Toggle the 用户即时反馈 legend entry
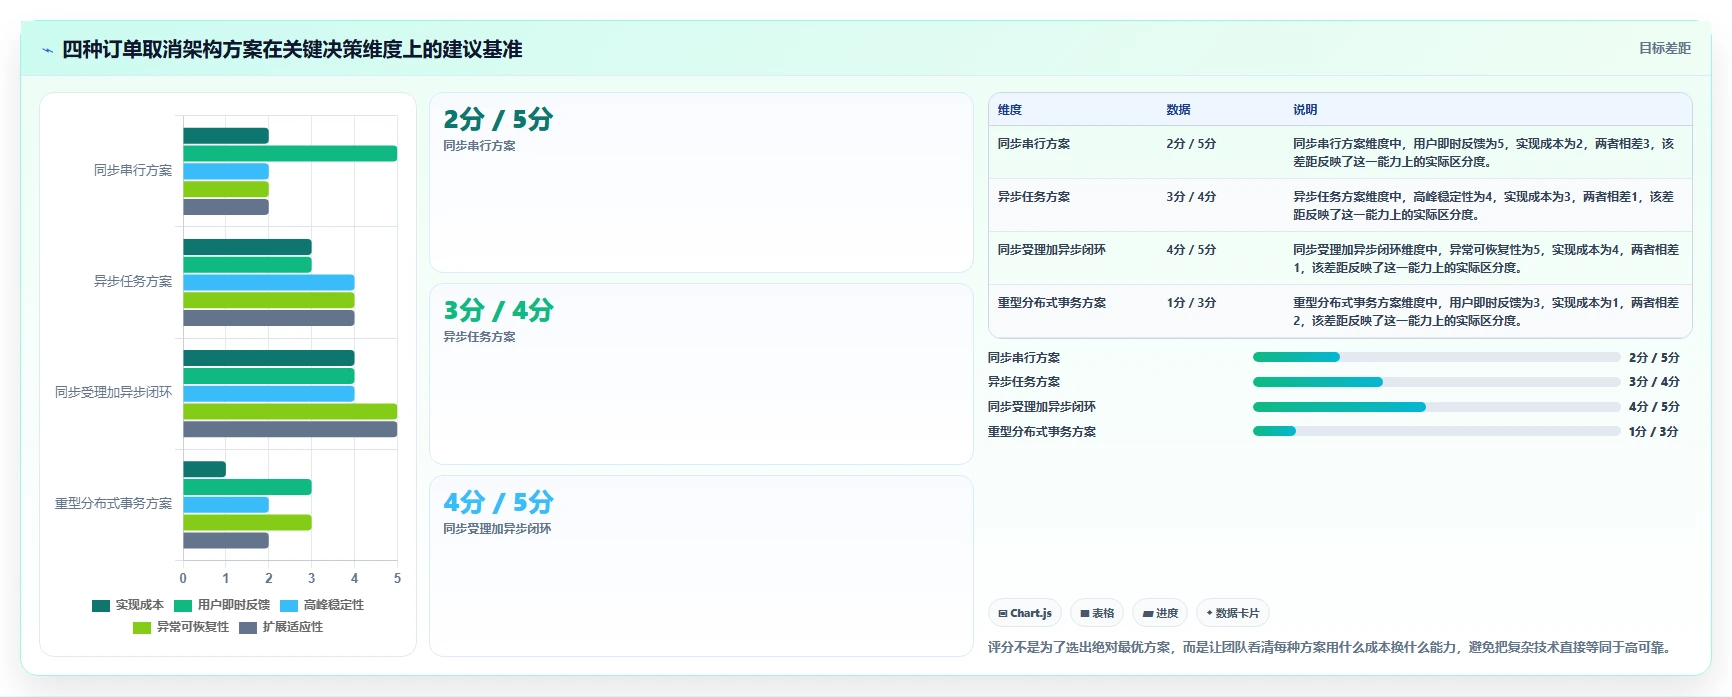The image size is (1732, 697). [222, 605]
